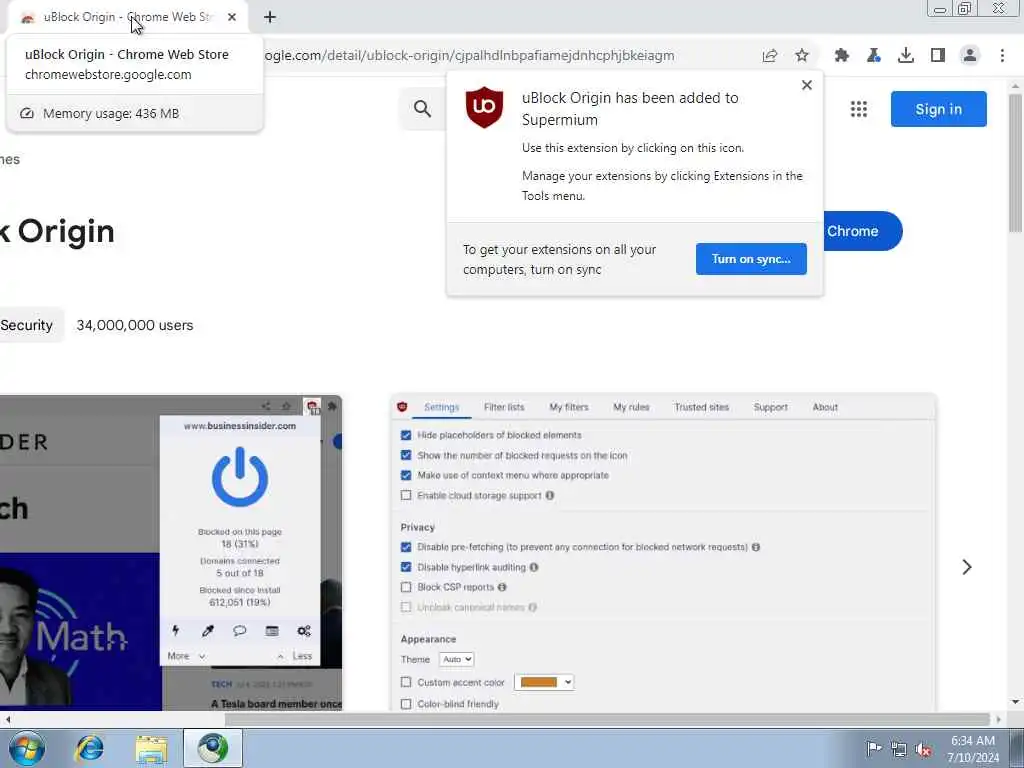Screen dimensions: 1024x768
Task: Click the blue power button in uBlock screenshot
Action: (240, 477)
